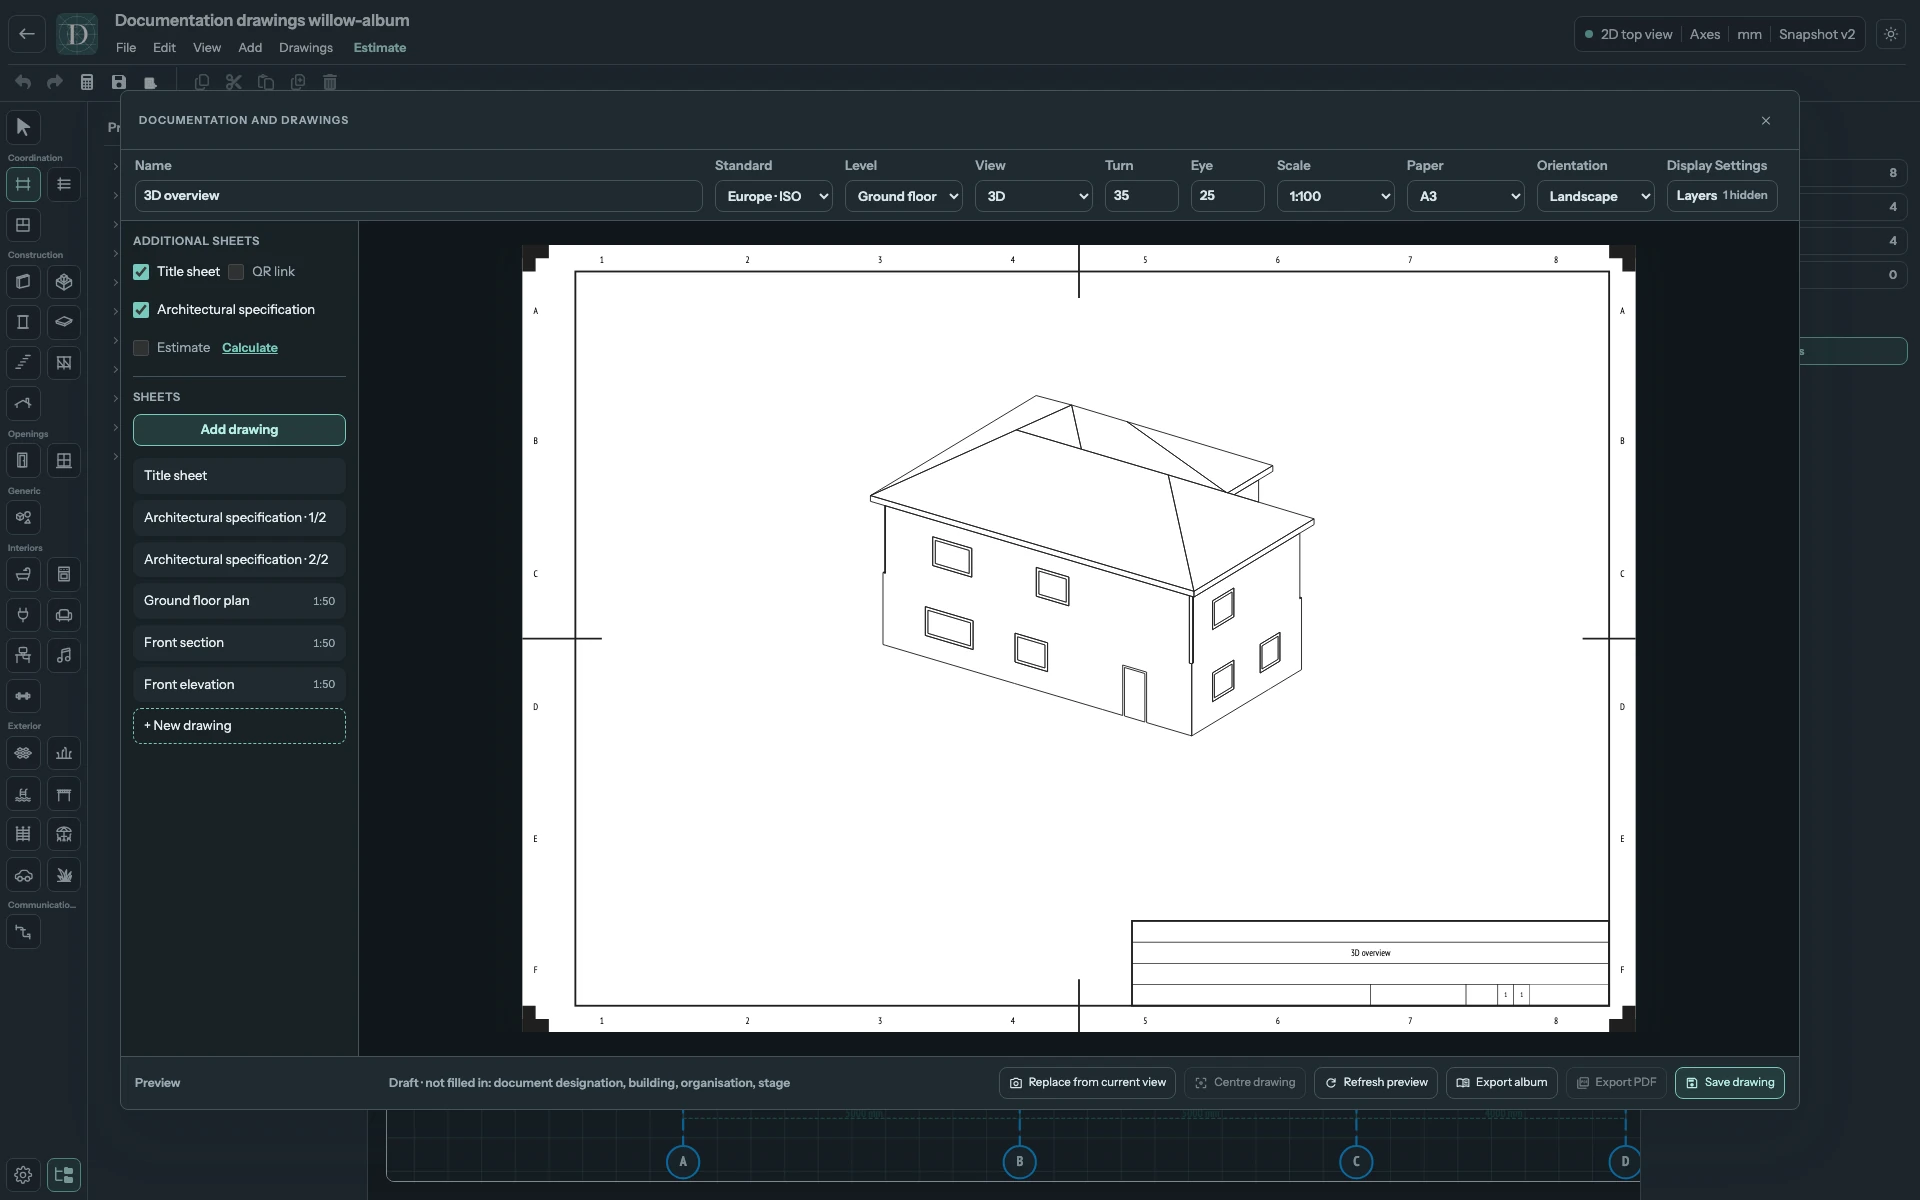Open the Paper dropdown set to A3
Image resolution: width=1920 pixels, height=1200 pixels.
point(1465,196)
